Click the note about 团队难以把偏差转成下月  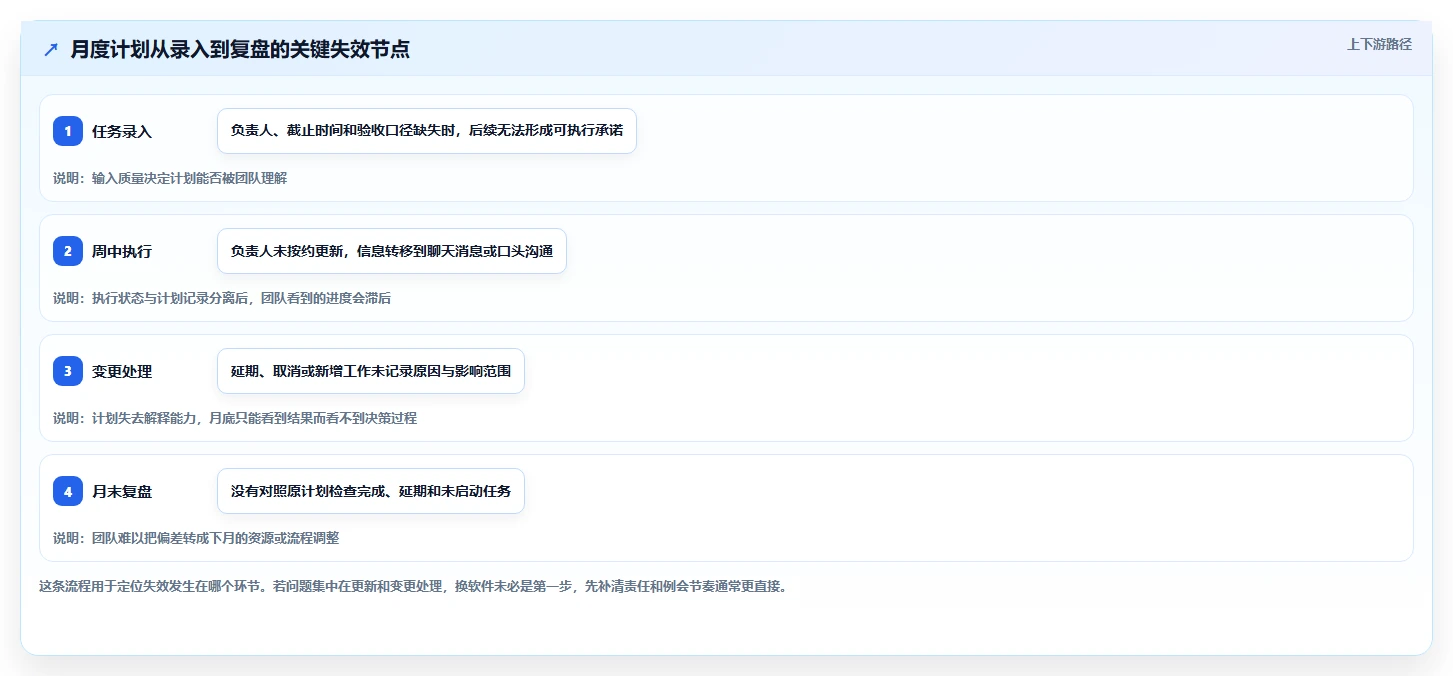(196, 538)
